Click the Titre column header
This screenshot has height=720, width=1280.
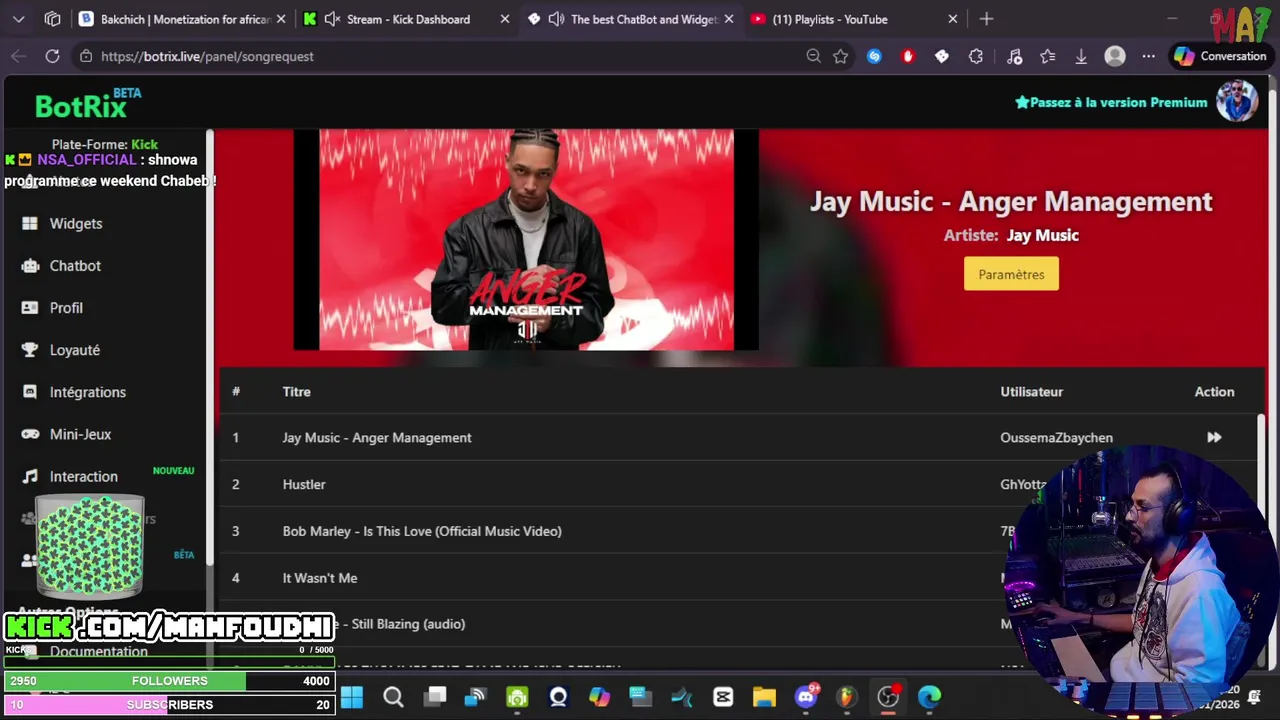click(296, 391)
